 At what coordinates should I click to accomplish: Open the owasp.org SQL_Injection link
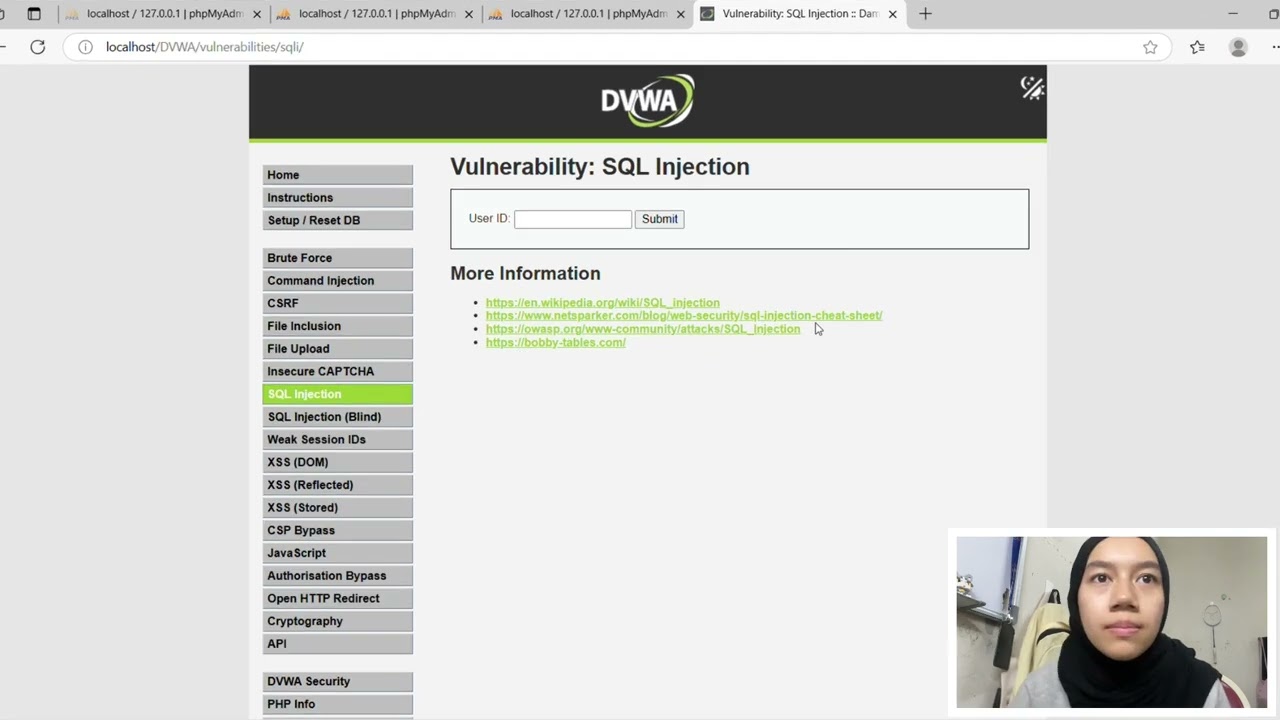643,329
